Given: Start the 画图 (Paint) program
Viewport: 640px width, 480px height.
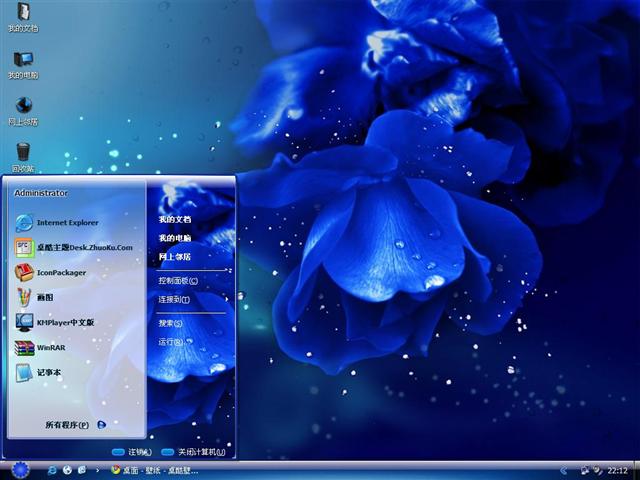Looking at the screenshot, I should click(45, 297).
